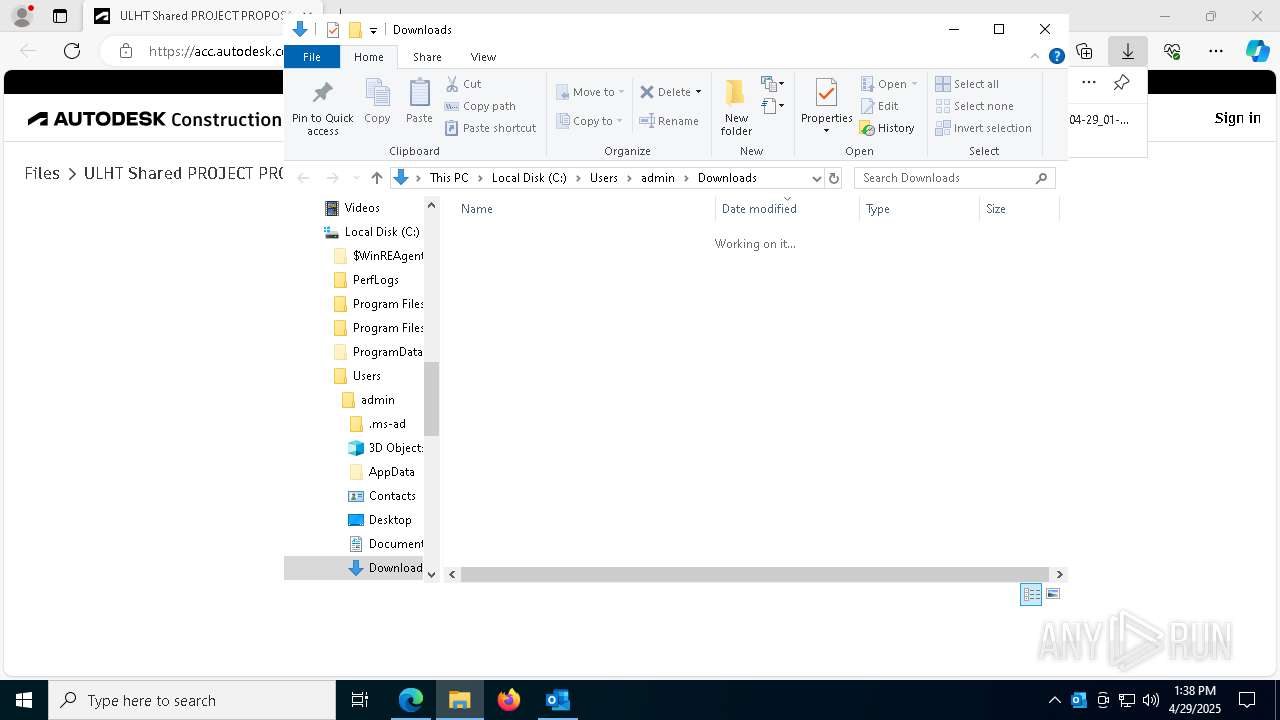Click Select all

[967, 84]
